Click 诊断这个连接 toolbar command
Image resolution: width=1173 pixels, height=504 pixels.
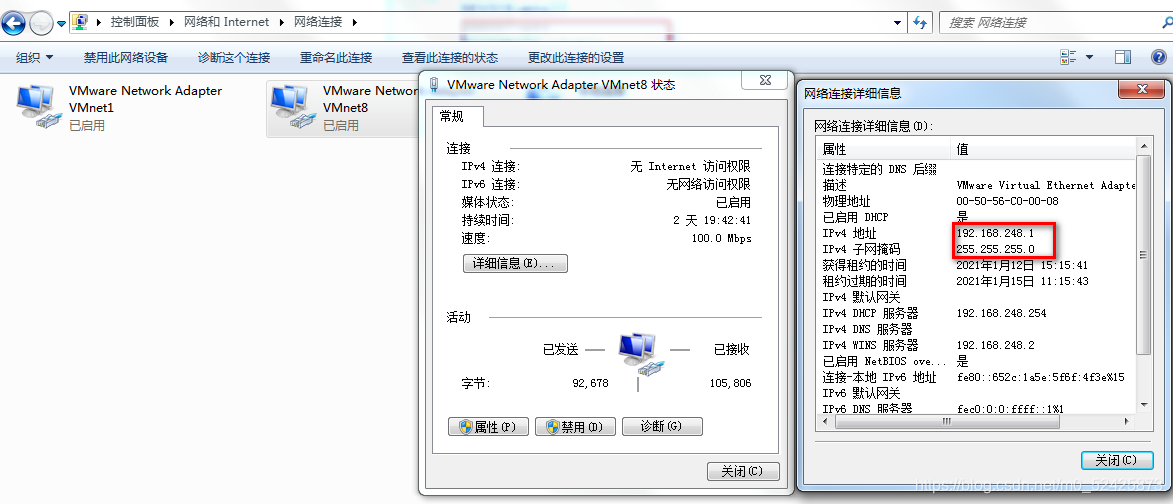(233, 58)
